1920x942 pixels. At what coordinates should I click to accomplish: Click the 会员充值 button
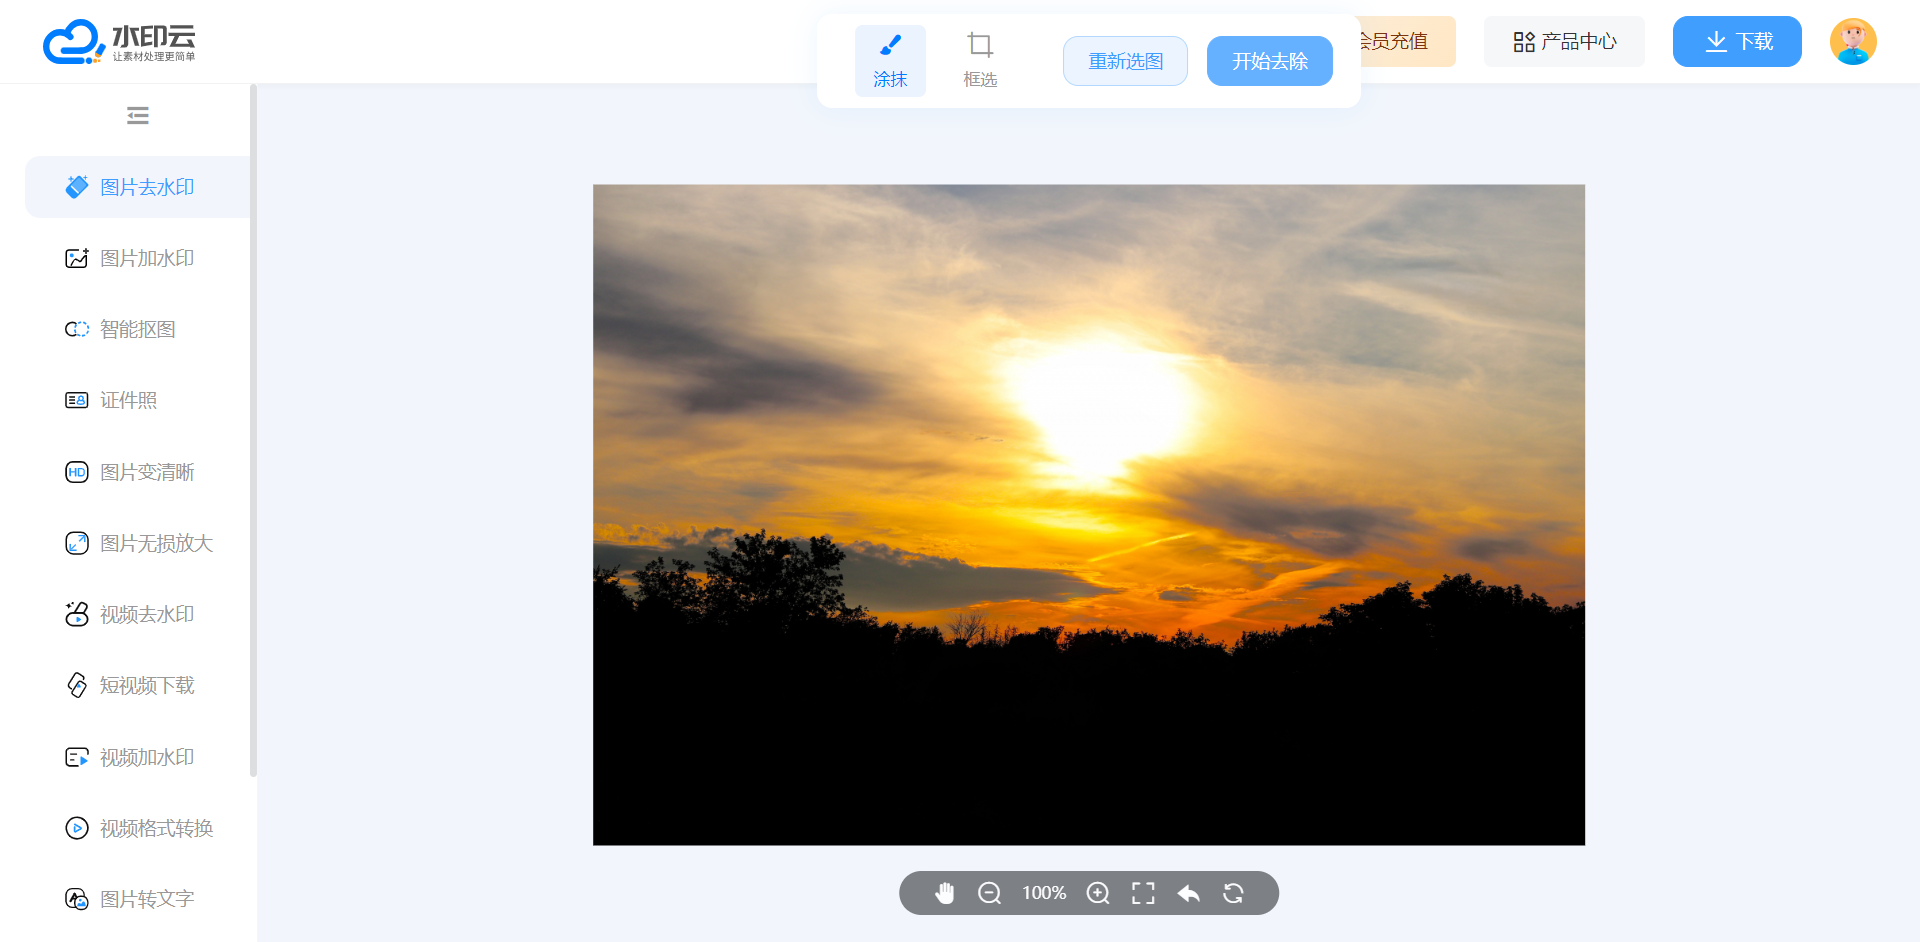click(x=1407, y=41)
